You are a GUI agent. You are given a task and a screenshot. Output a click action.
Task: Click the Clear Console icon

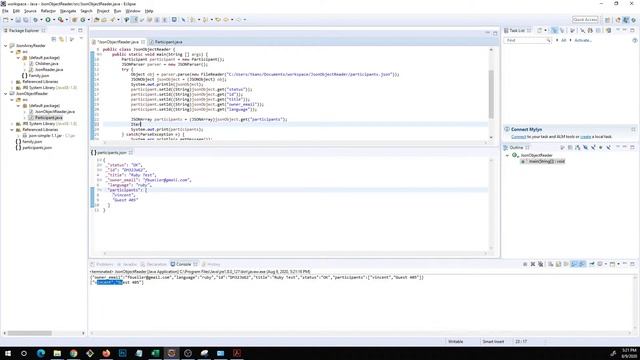click(551, 264)
